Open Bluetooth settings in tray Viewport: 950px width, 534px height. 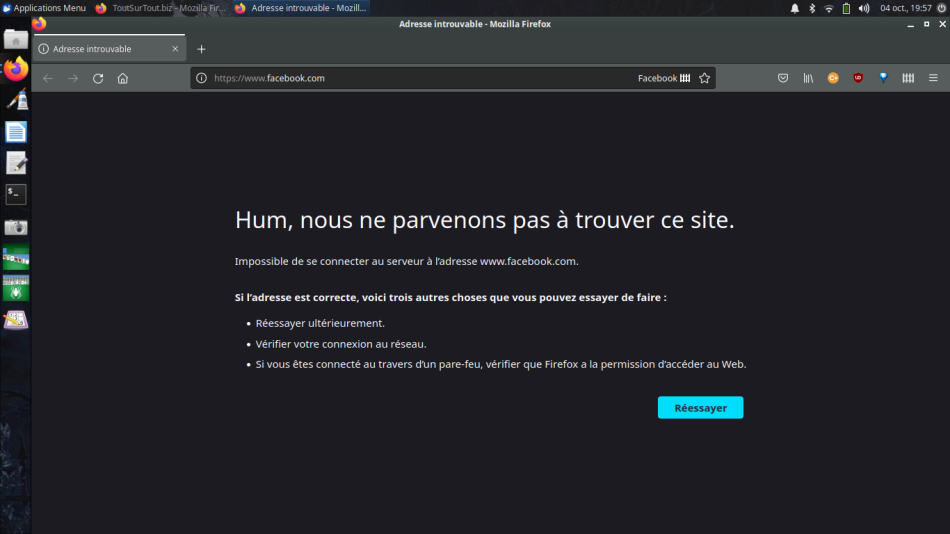pos(812,8)
